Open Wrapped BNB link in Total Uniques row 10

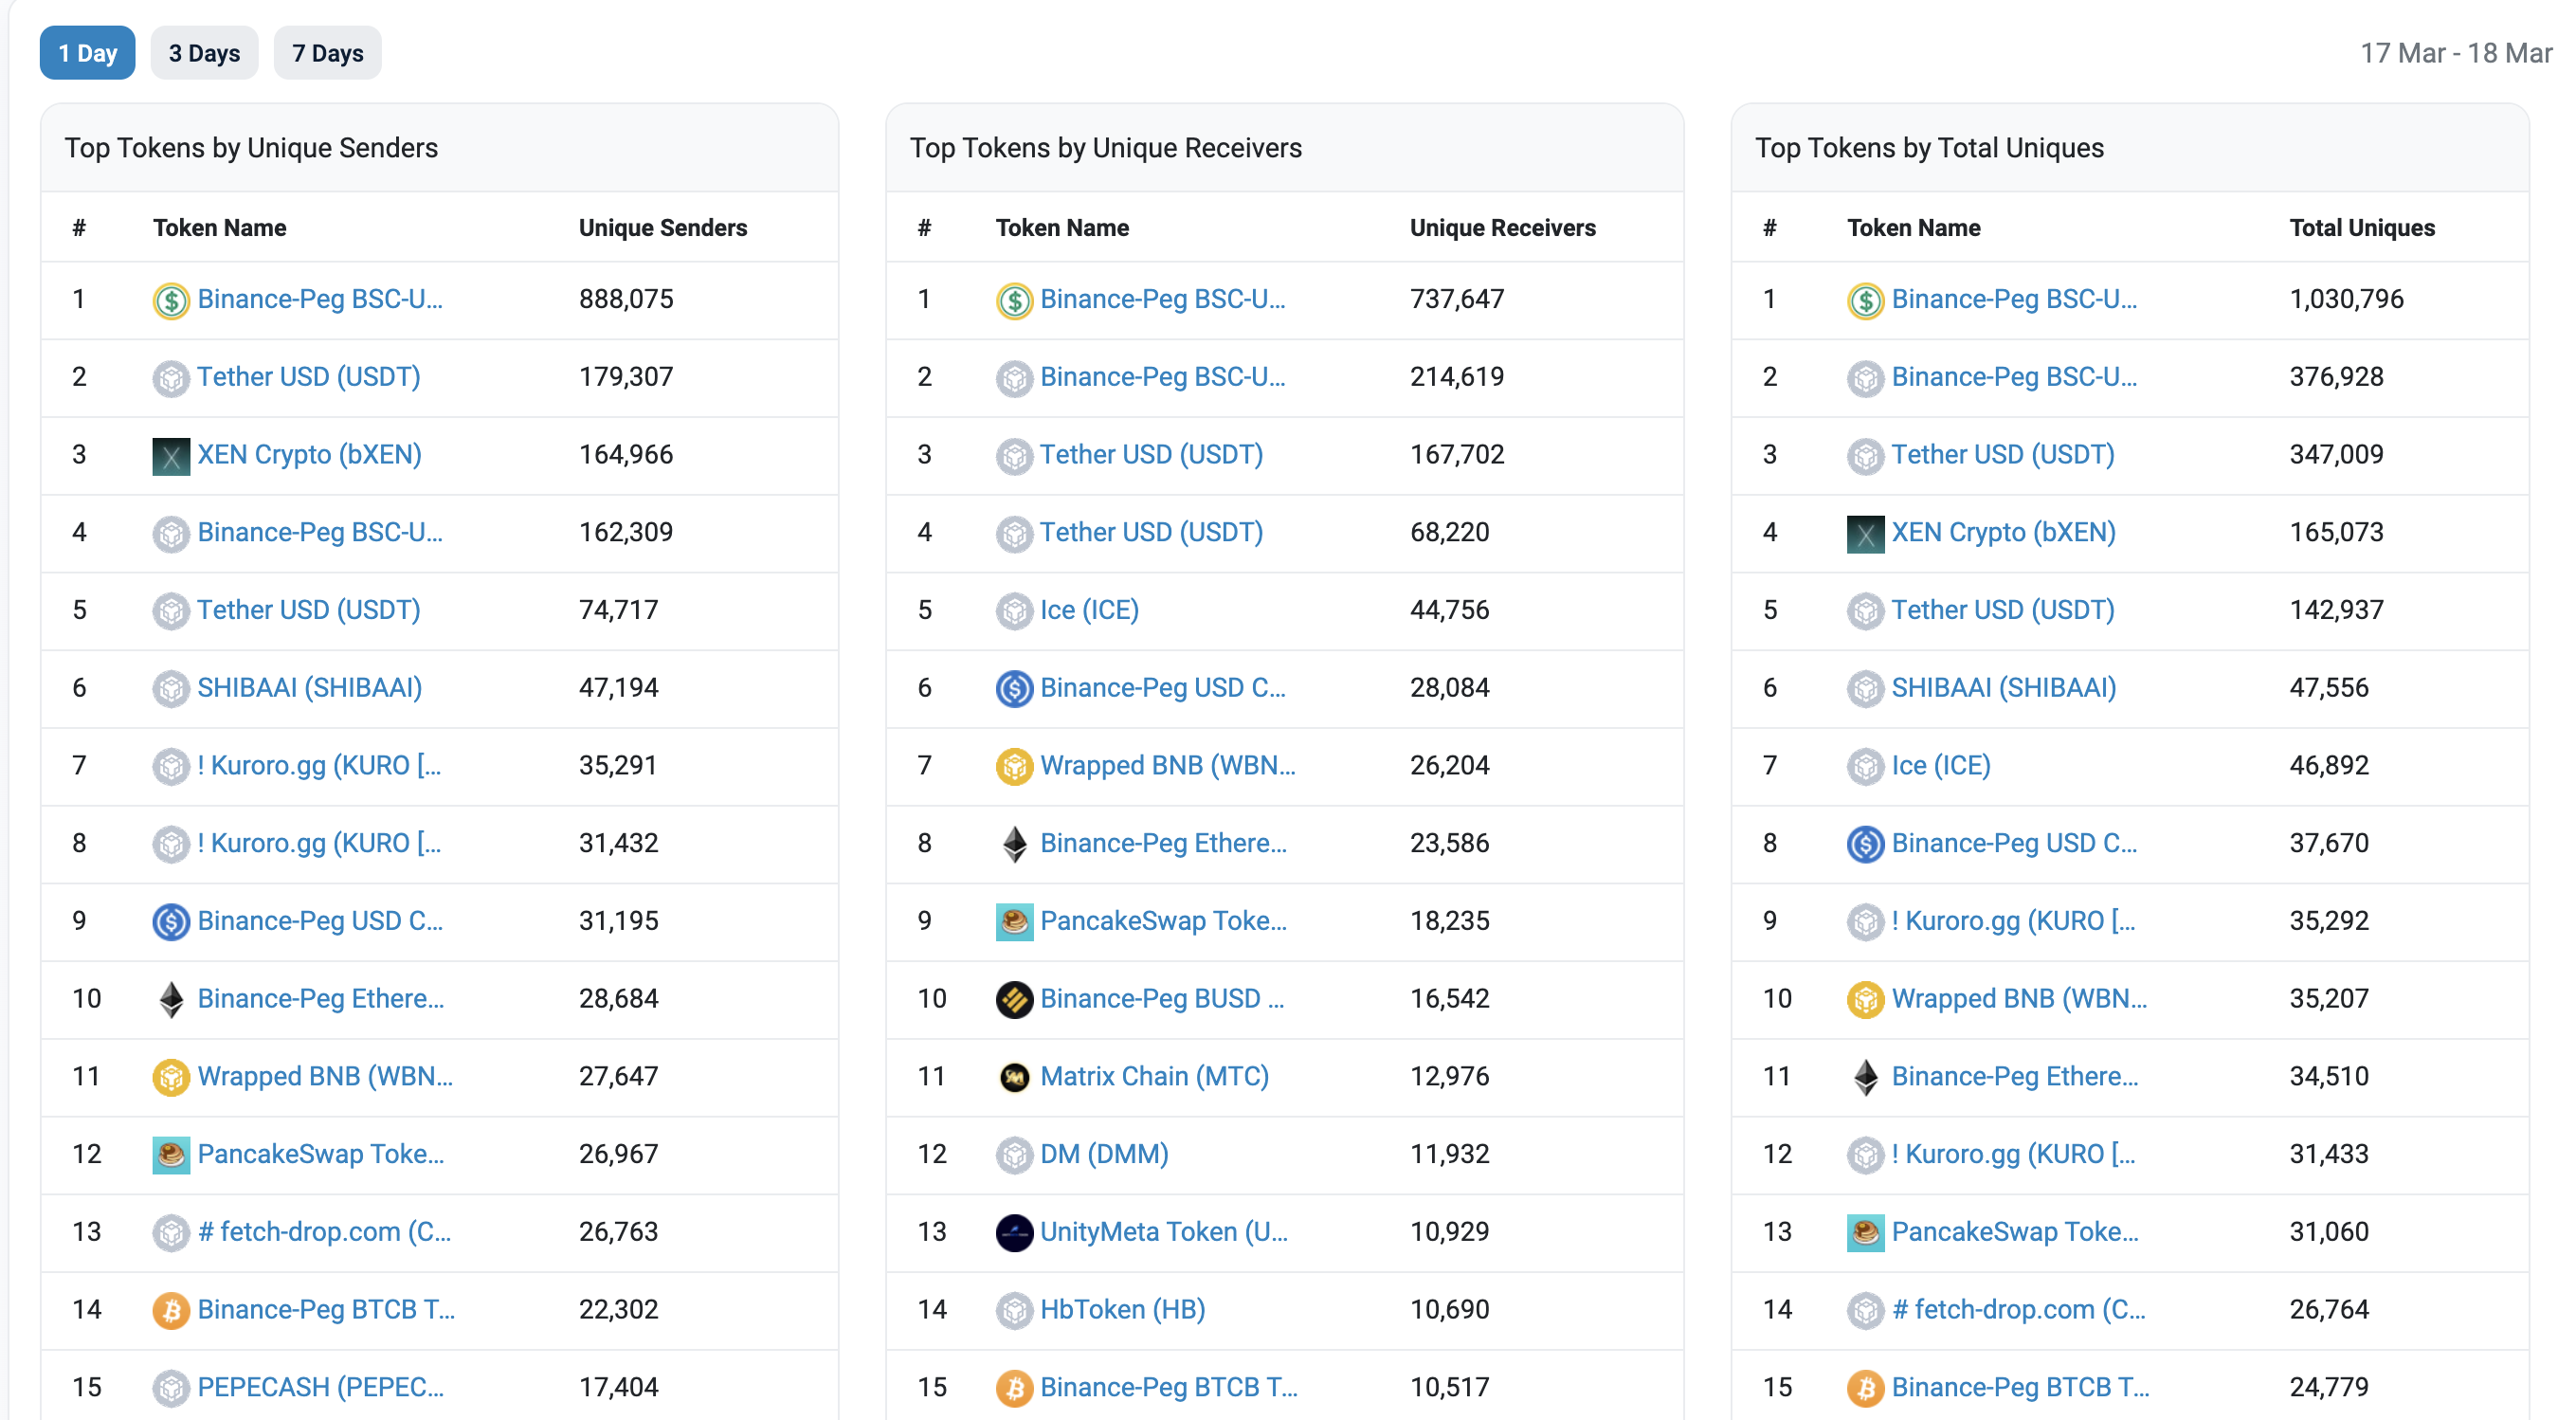coord(2019,999)
